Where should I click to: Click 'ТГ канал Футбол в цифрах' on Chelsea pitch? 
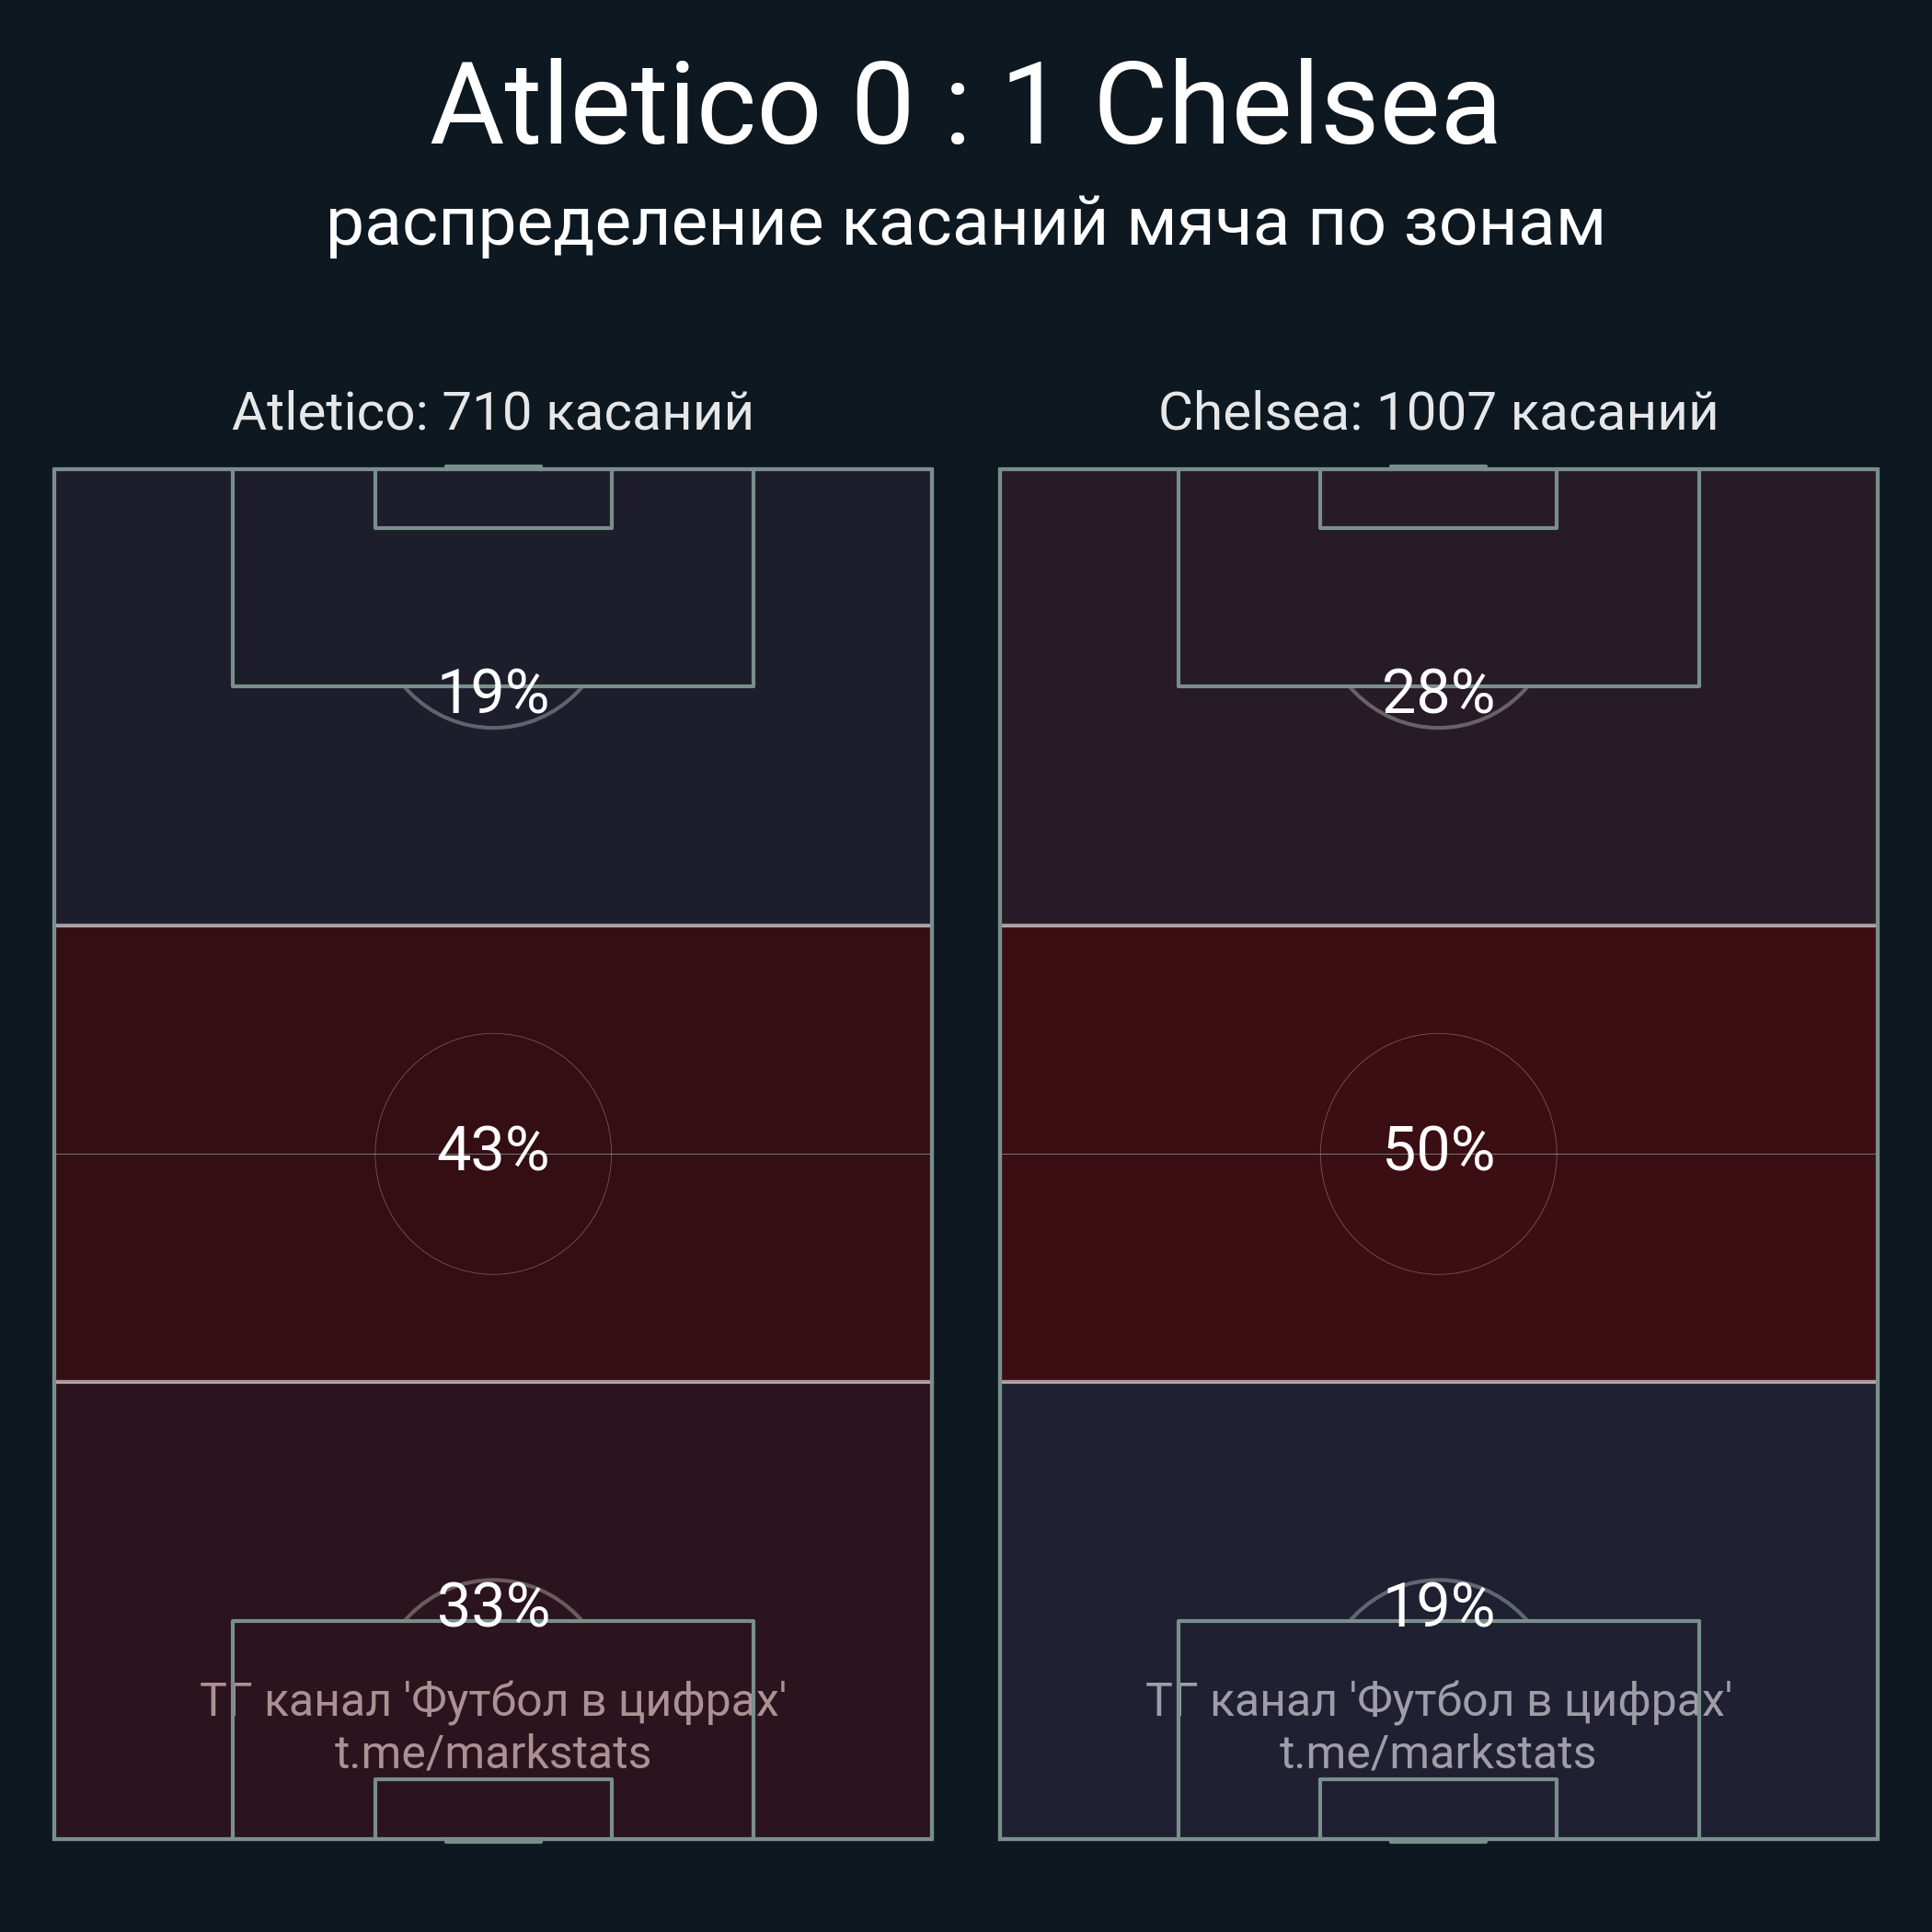(1438, 1700)
